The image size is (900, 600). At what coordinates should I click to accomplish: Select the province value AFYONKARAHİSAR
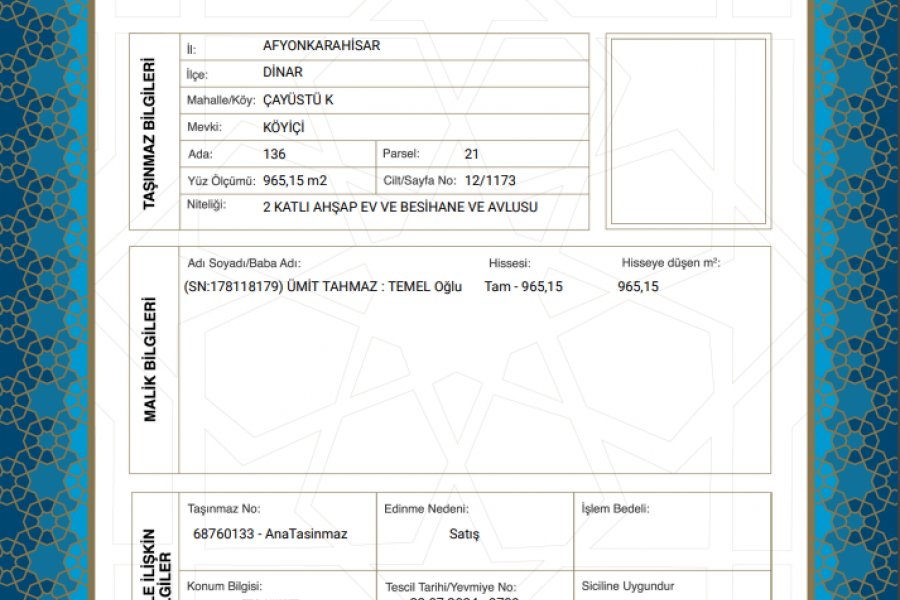point(321,45)
